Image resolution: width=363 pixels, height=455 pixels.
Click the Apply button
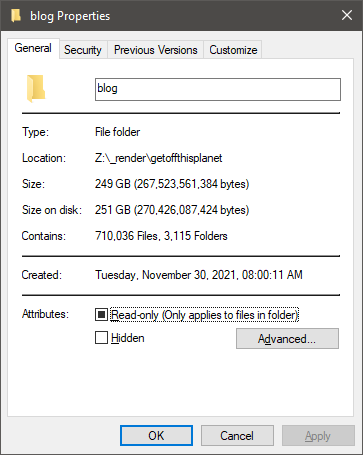tap(318, 435)
